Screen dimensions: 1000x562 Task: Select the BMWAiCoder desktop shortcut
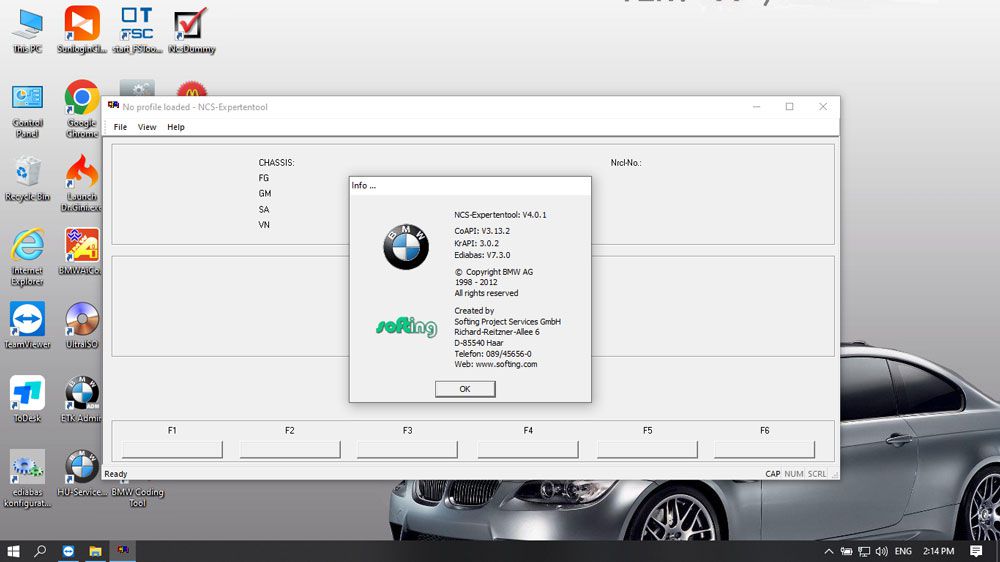tap(82, 252)
